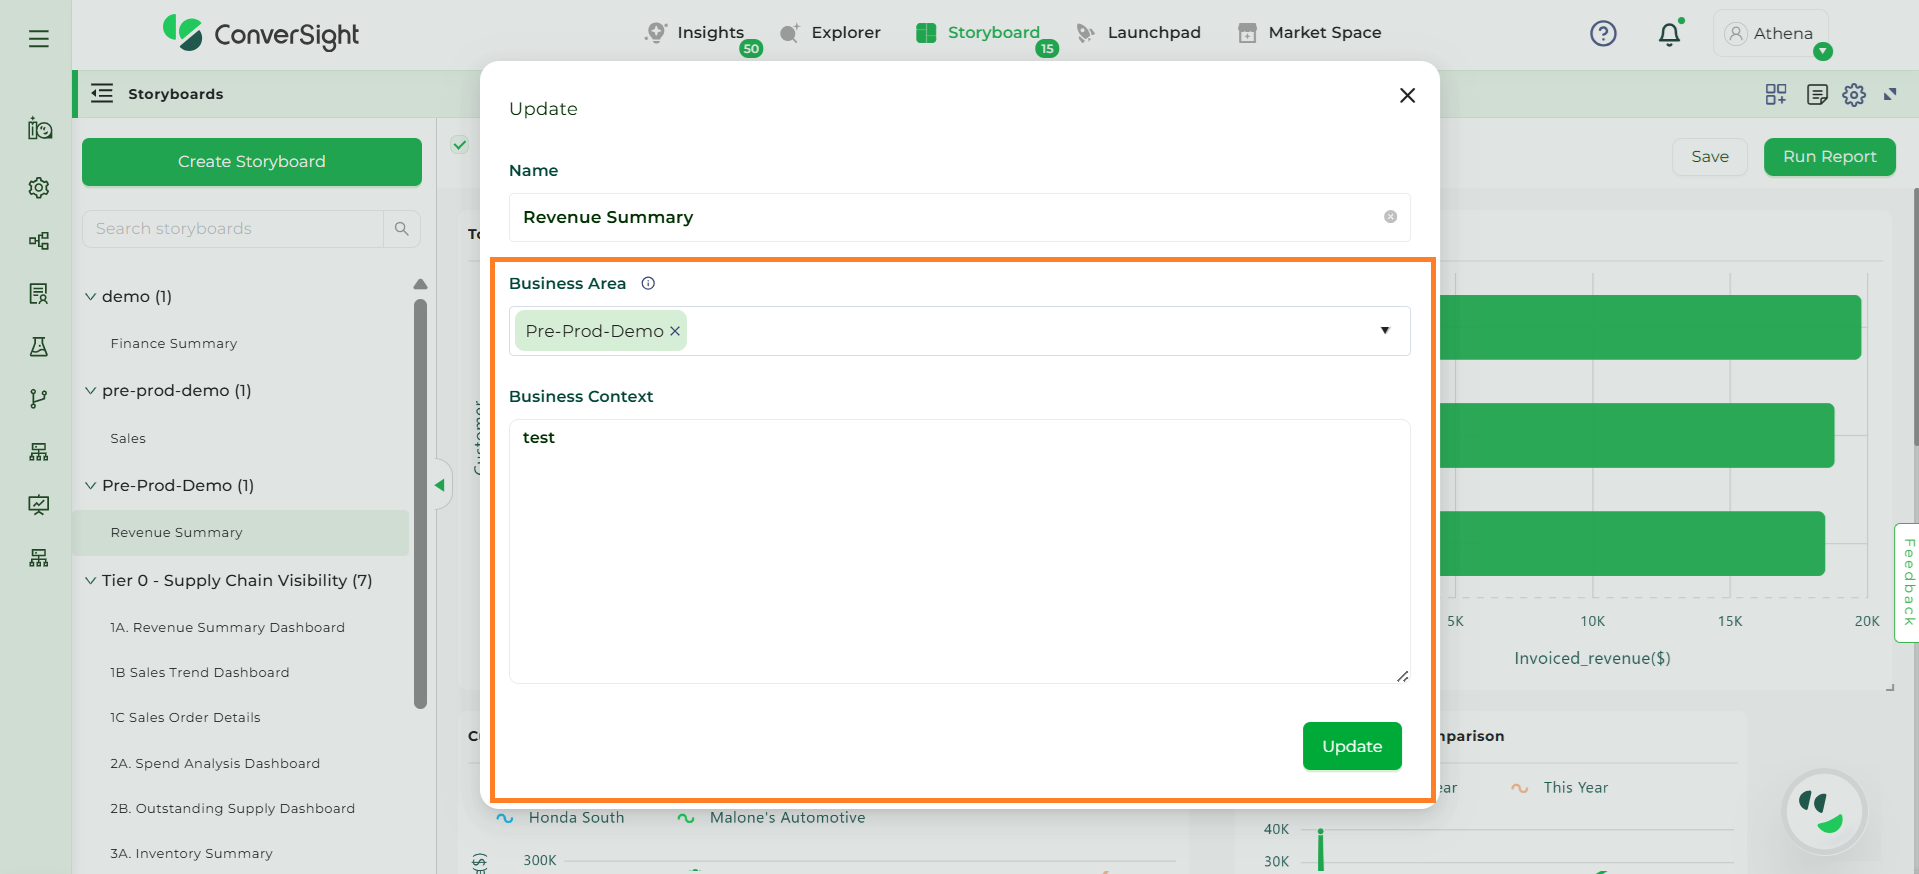1919x874 pixels.
Task: Open the Business Area dropdown arrow
Action: coord(1385,331)
